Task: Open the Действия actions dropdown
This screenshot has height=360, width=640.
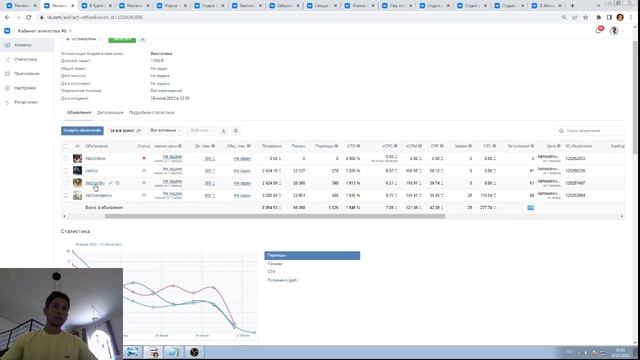Action: tap(201, 131)
